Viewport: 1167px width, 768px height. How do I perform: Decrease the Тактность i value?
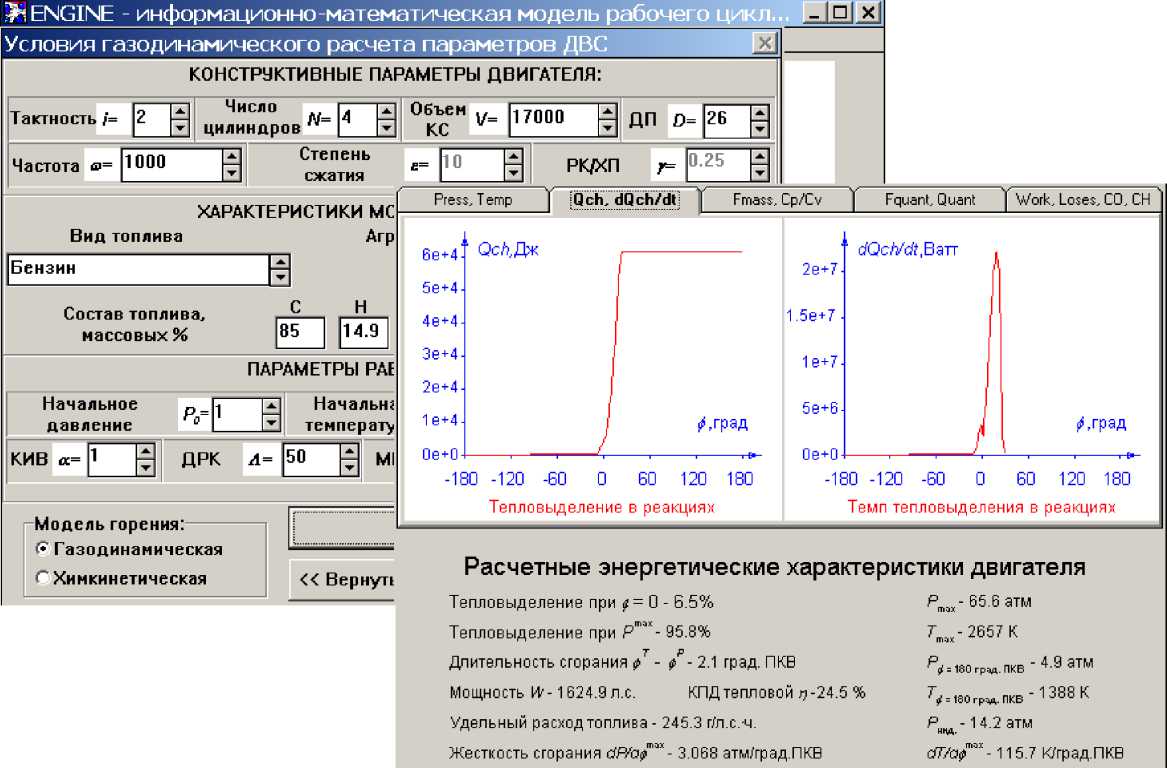coord(179,128)
